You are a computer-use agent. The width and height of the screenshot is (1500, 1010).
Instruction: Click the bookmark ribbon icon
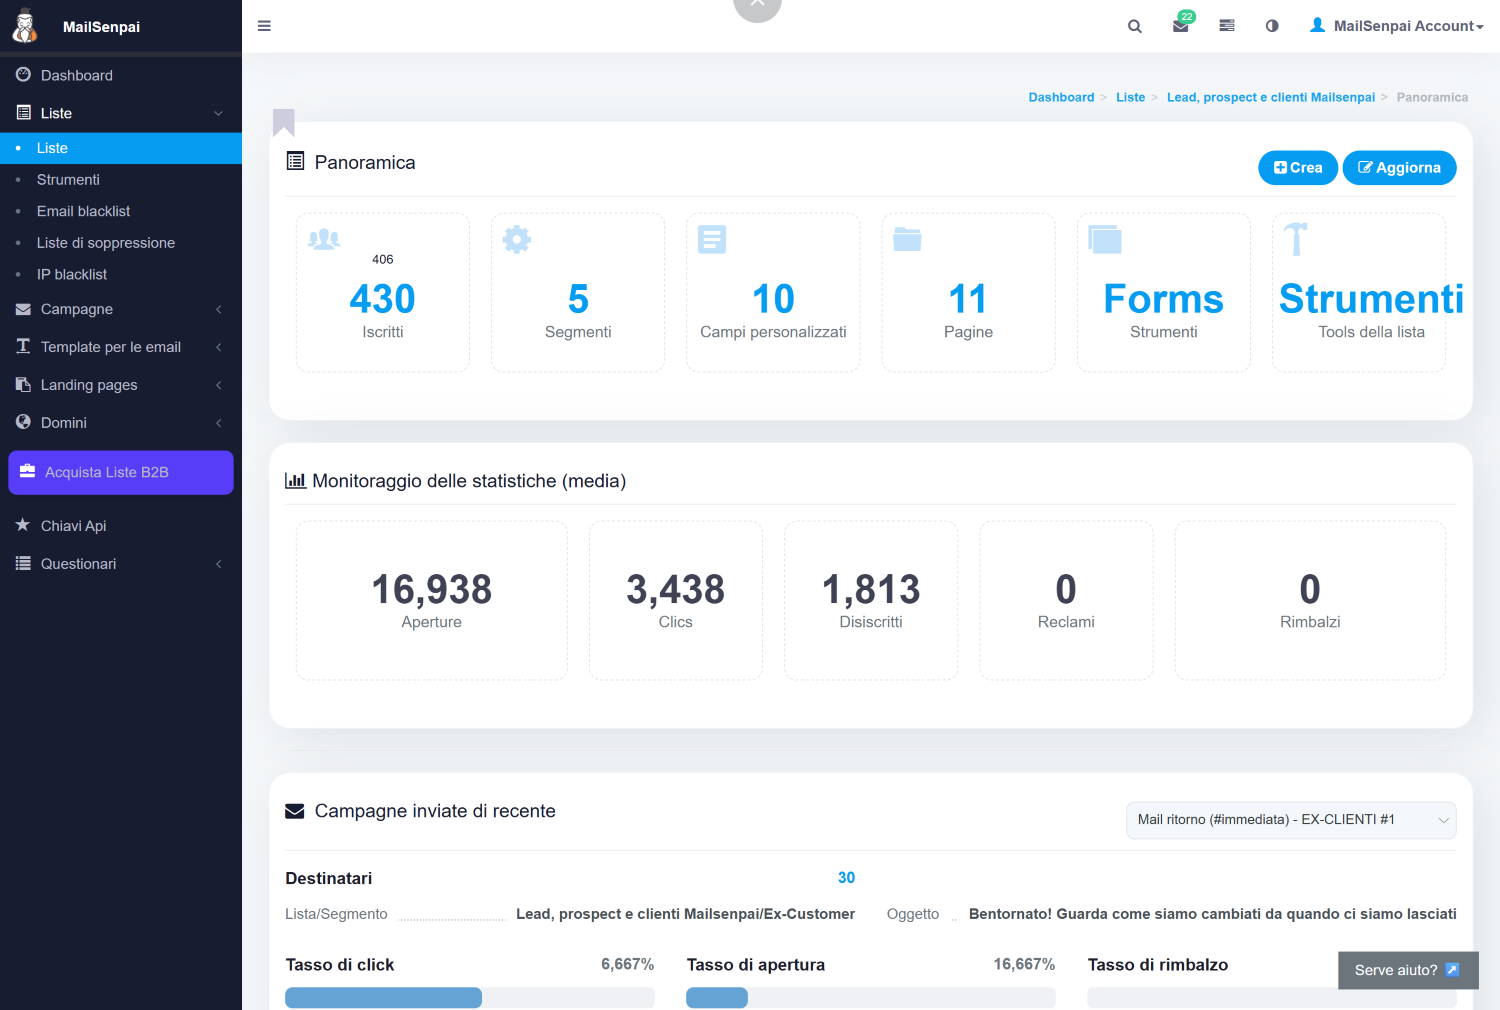[284, 122]
